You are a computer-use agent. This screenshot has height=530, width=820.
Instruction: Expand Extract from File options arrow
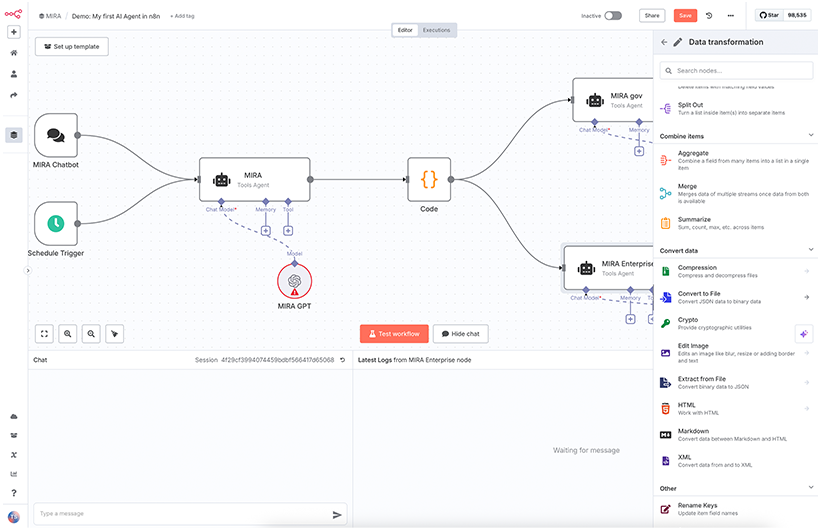click(807, 382)
